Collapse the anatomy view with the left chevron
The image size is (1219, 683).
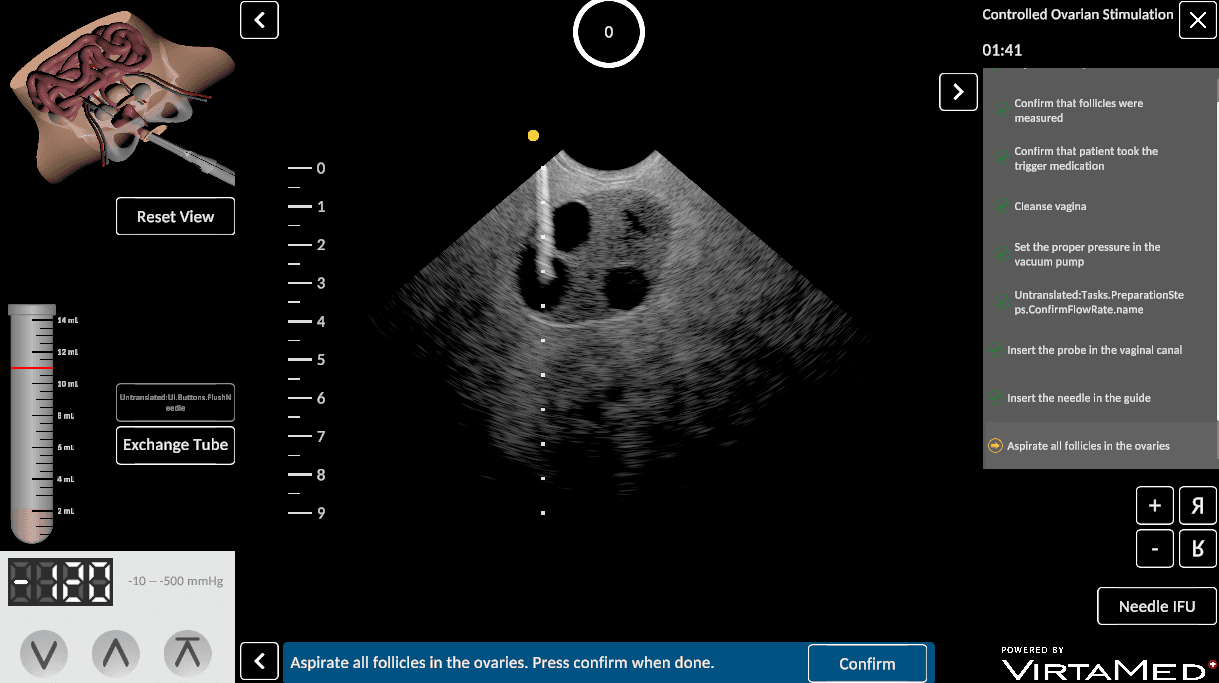(x=259, y=20)
